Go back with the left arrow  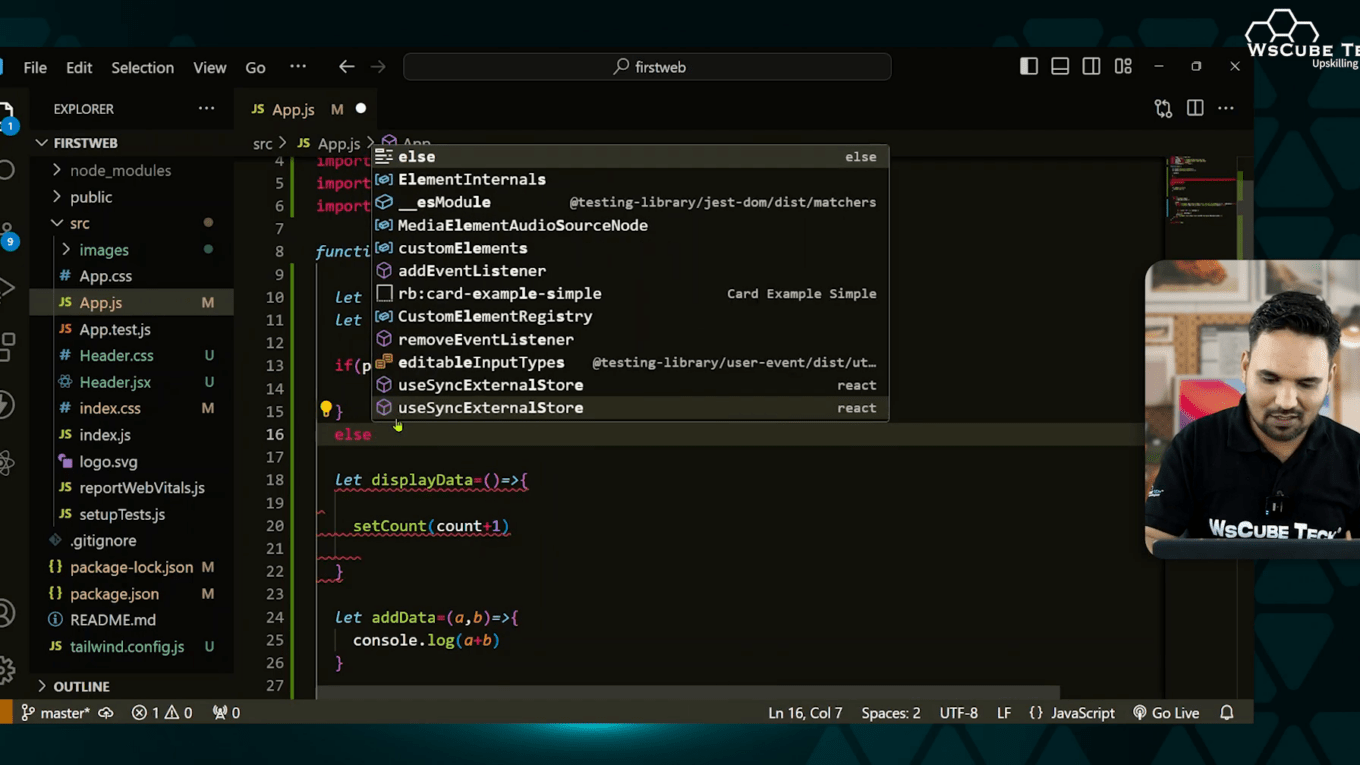click(x=346, y=67)
